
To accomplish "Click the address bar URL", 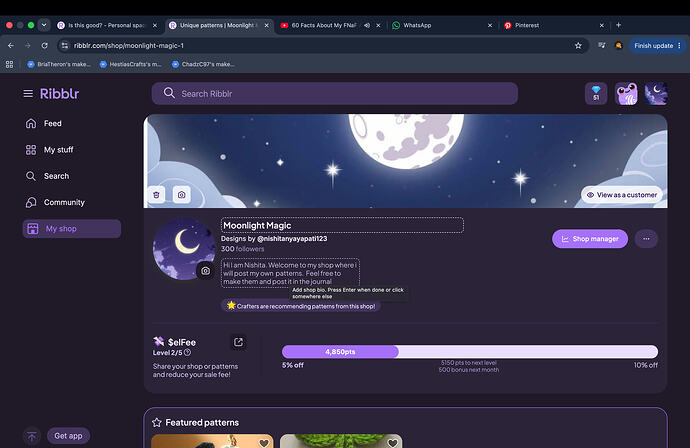I will point(128,45).
